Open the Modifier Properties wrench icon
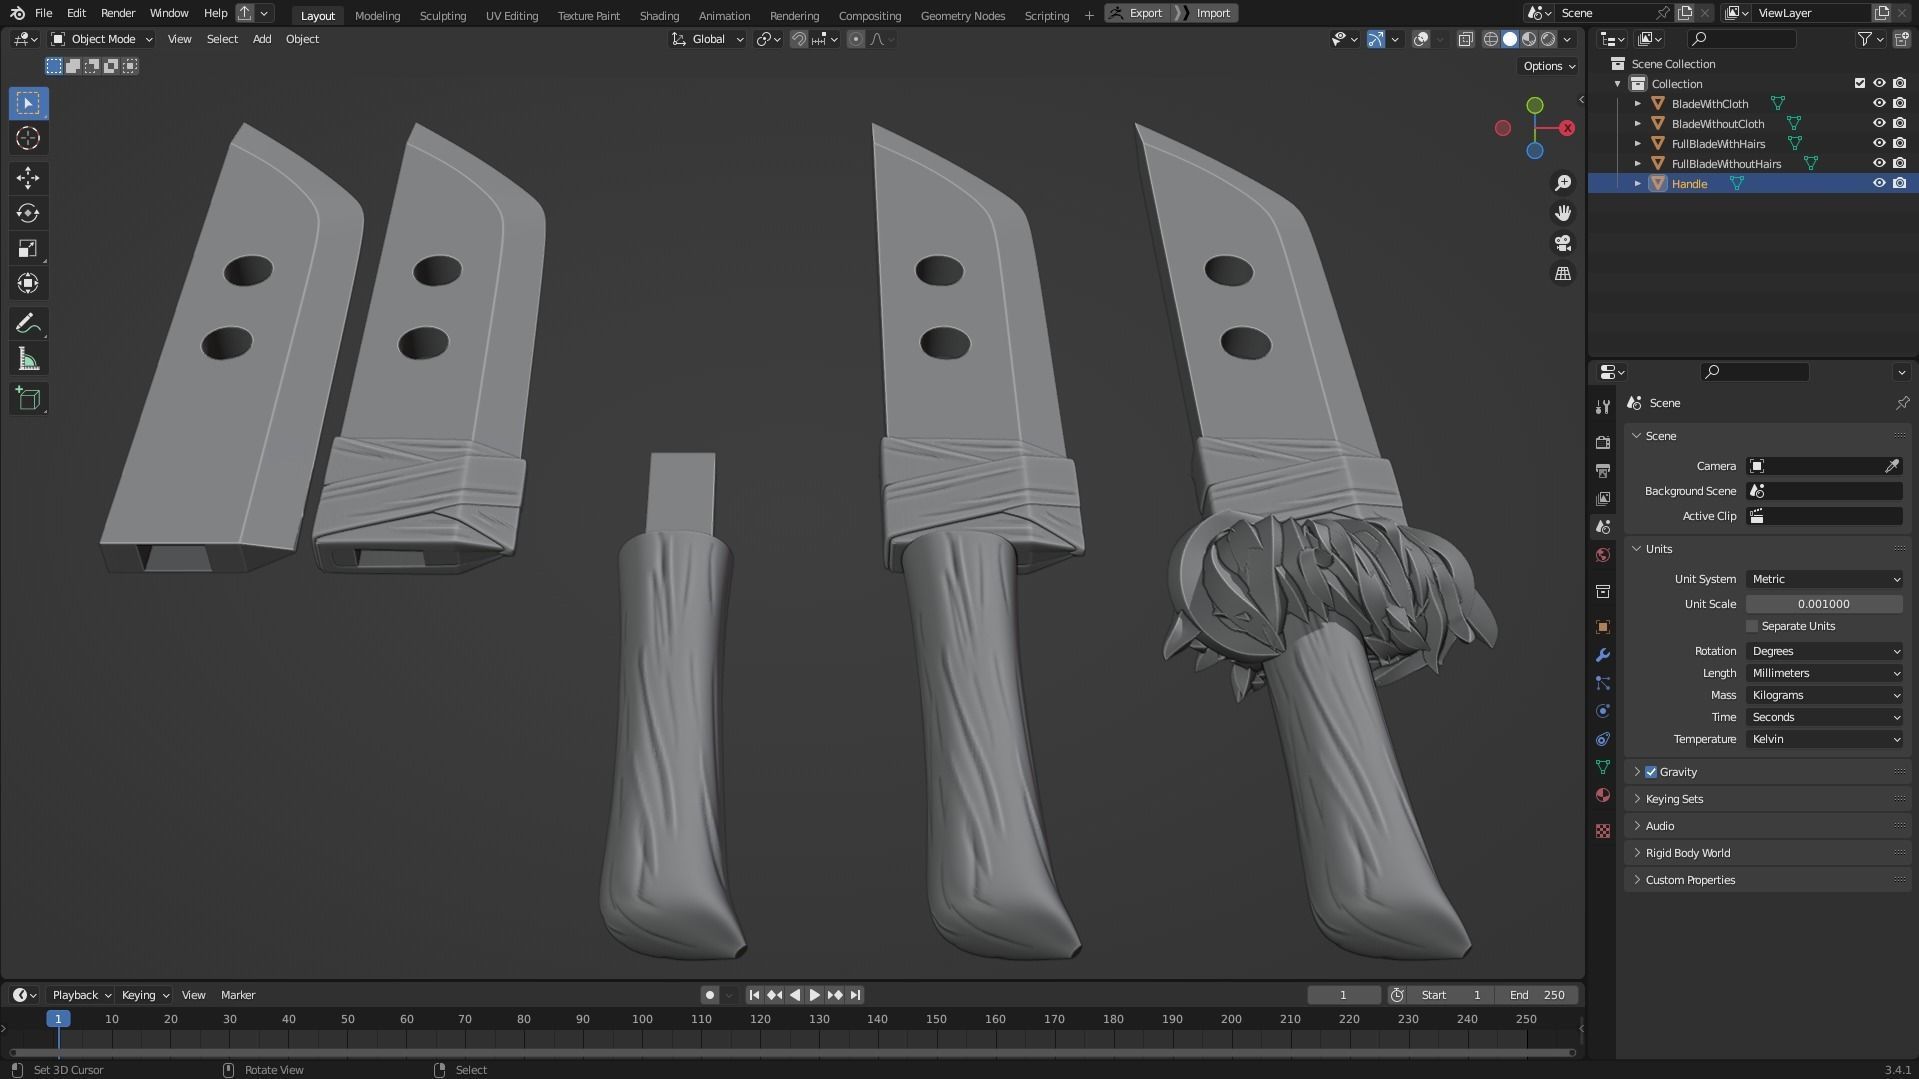The height and width of the screenshot is (1079, 1919). pyautogui.click(x=1603, y=655)
